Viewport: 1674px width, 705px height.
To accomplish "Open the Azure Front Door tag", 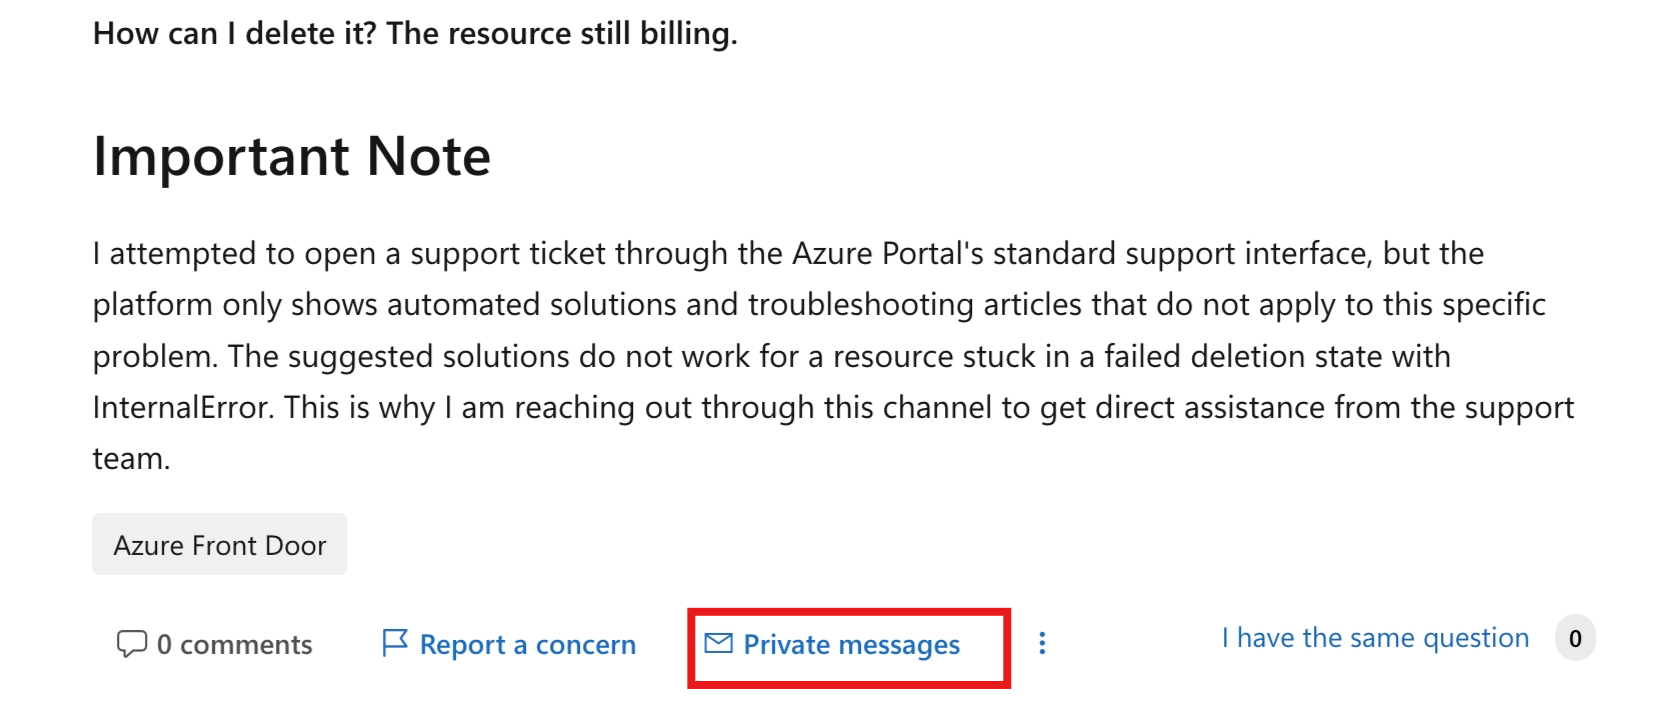I will coord(220,545).
